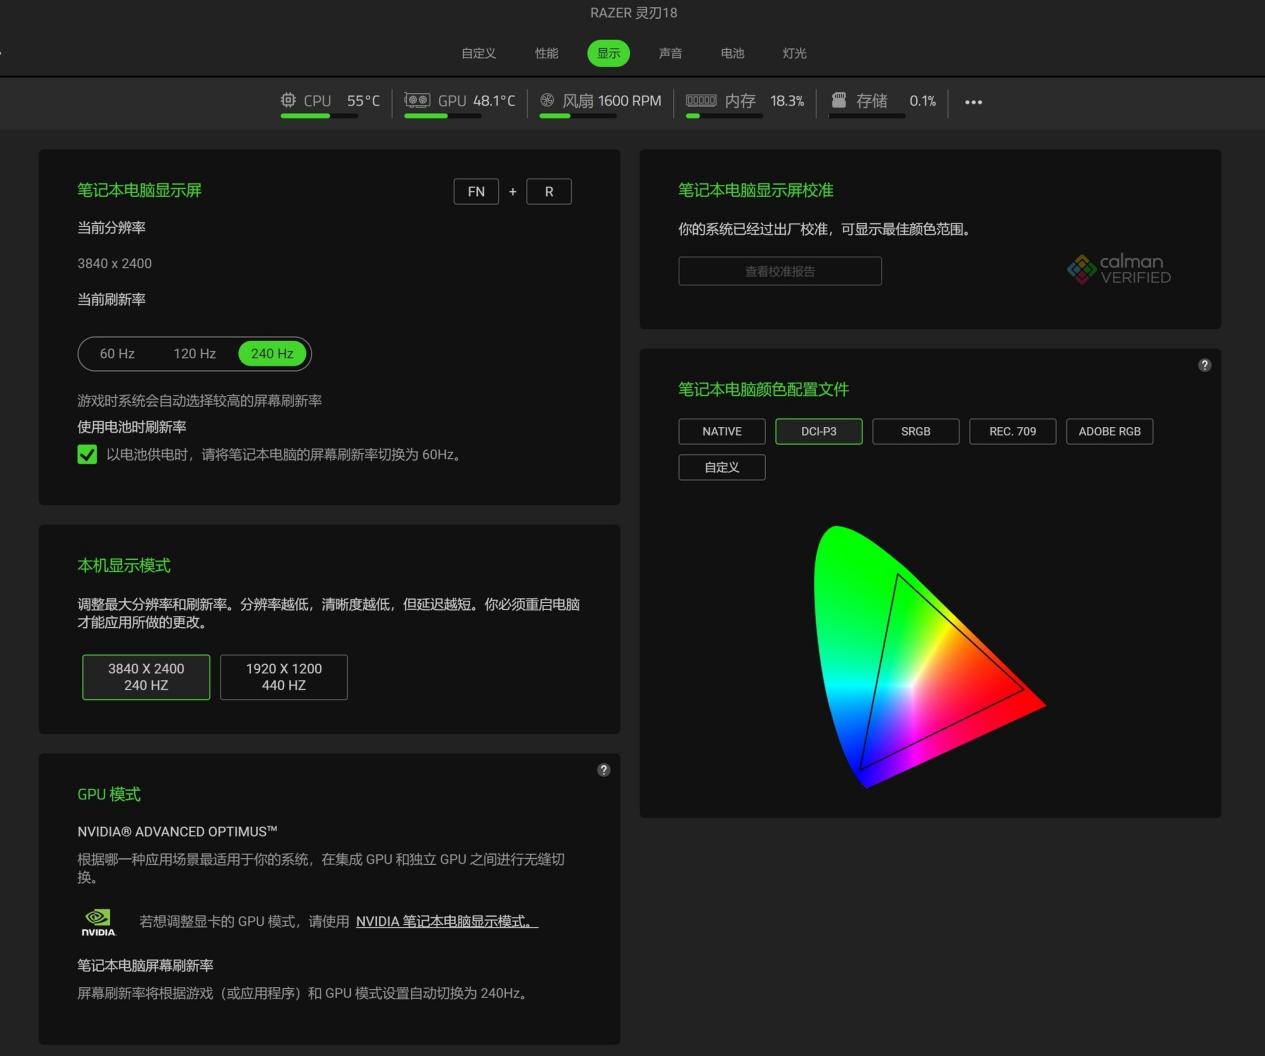Click the GPU card icon
The height and width of the screenshot is (1056, 1265).
tap(417, 100)
